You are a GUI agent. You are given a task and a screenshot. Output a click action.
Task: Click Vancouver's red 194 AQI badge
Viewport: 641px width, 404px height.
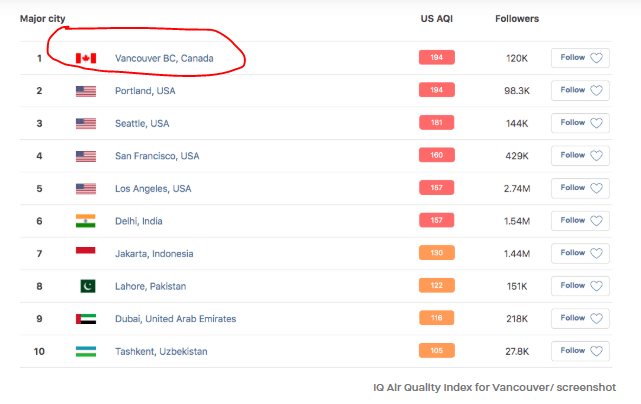click(x=436, y=58)
